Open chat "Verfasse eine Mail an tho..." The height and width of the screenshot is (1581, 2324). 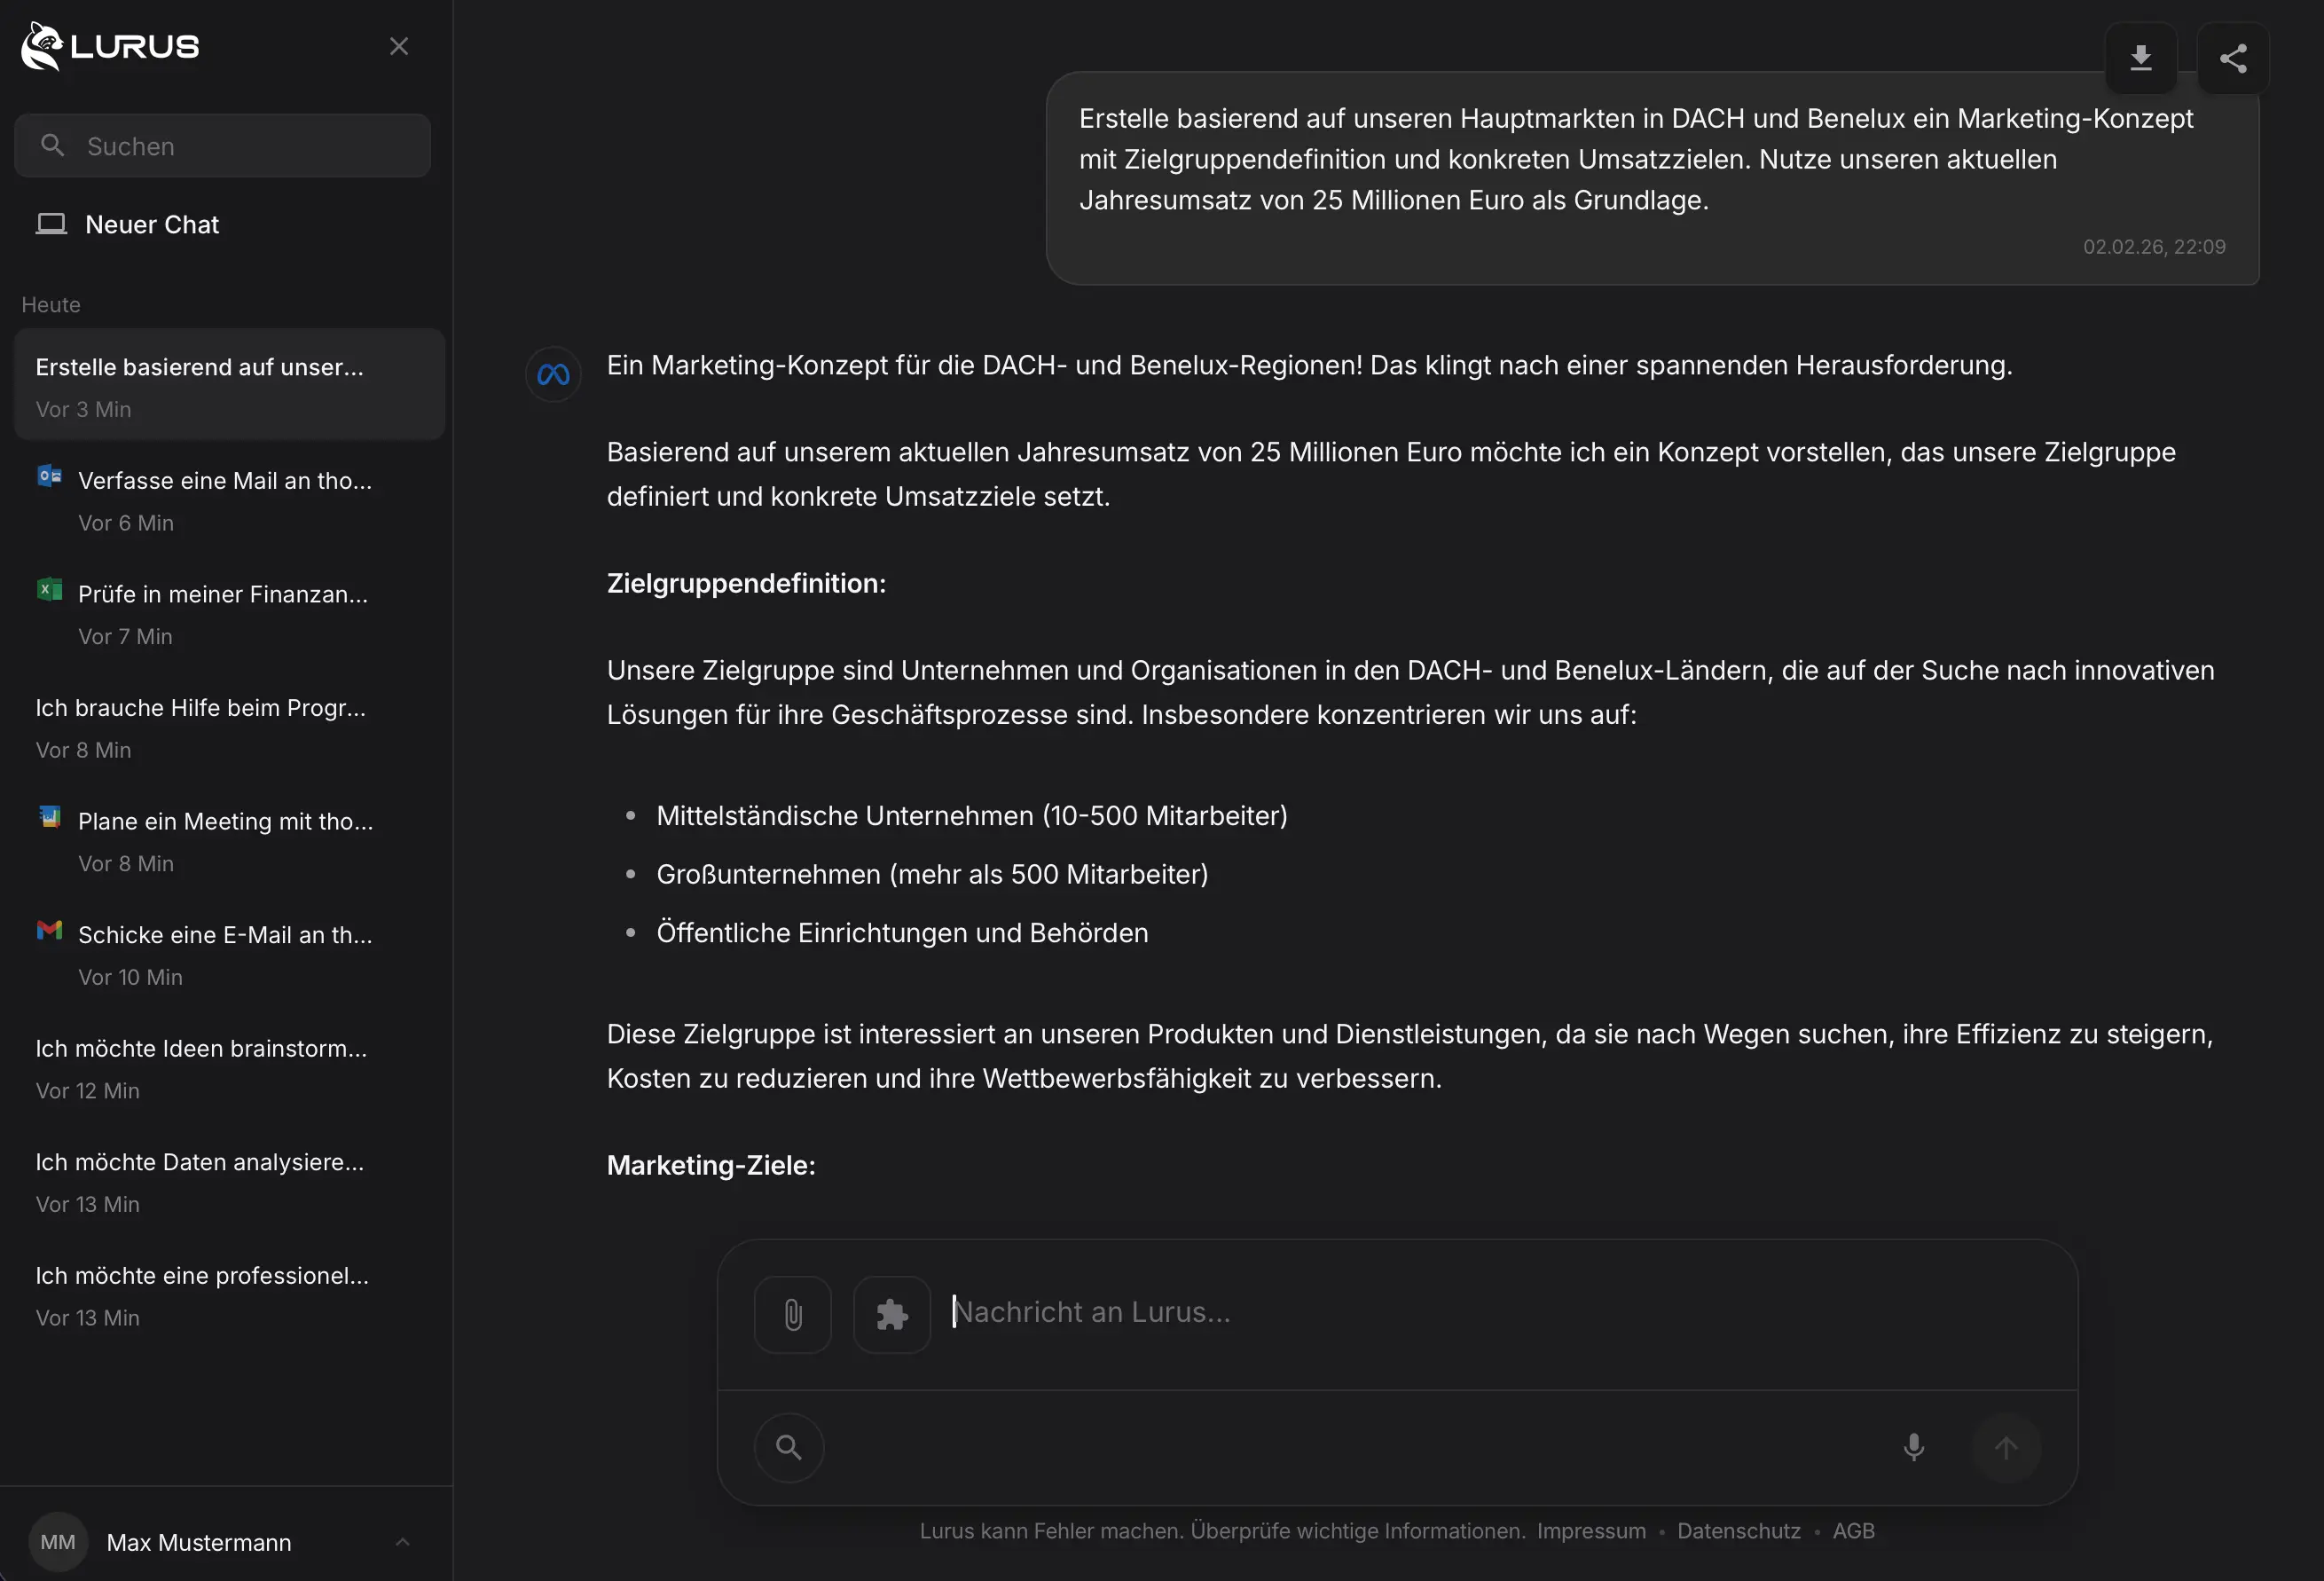point(224,481)
